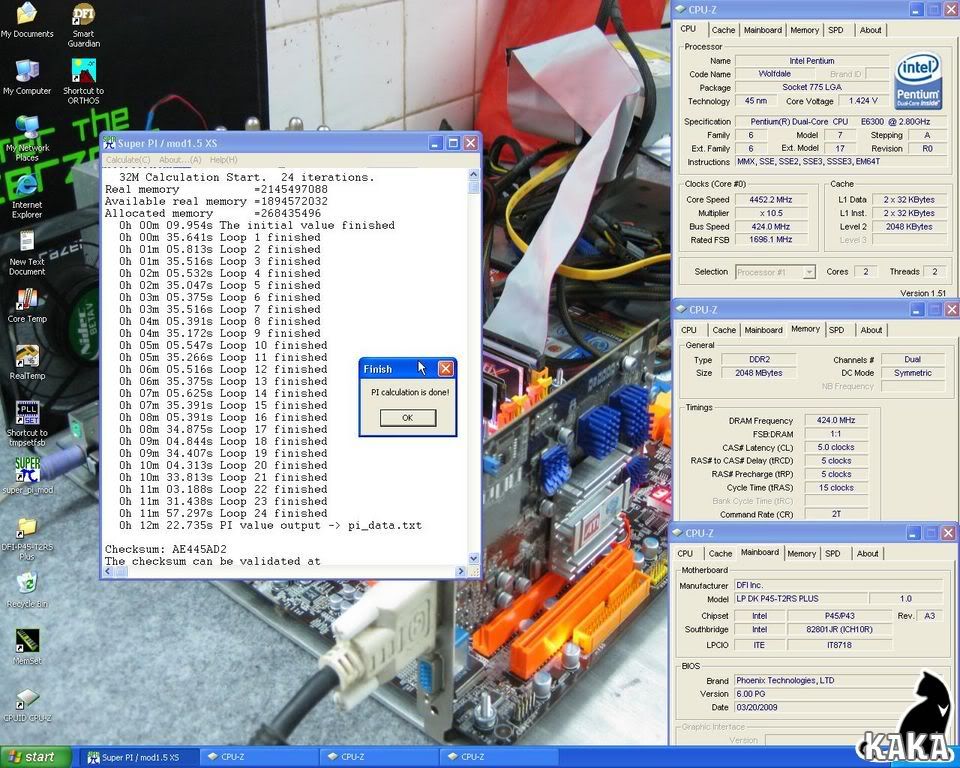The width and height of the screenshot is (960, 768).
Task: Open the Processor #1 selection dropdown
Action: point(775,272)
